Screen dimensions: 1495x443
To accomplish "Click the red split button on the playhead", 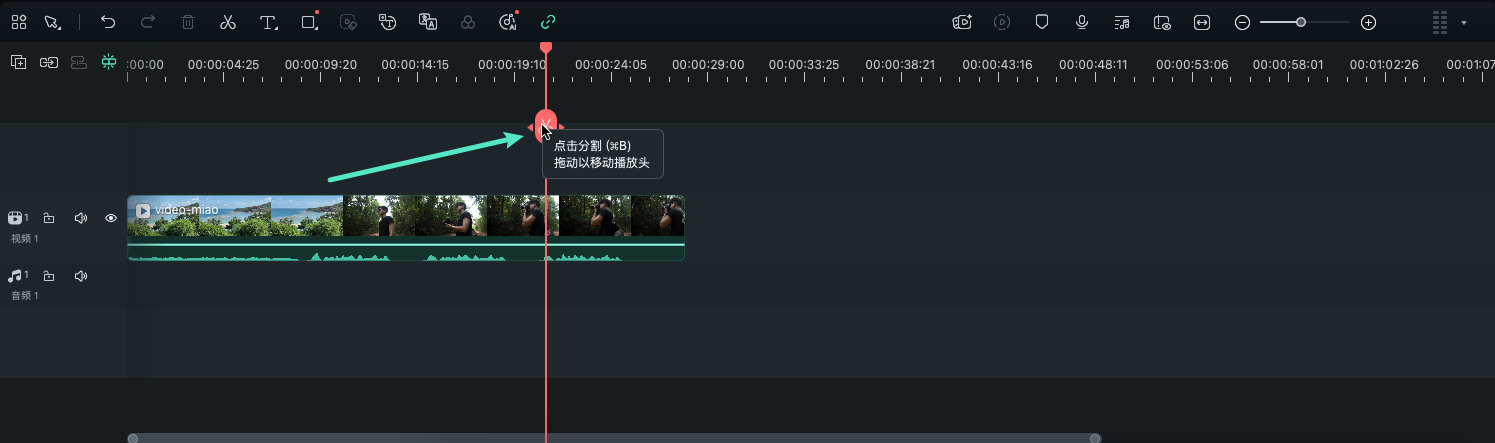I will click(546, 124).
